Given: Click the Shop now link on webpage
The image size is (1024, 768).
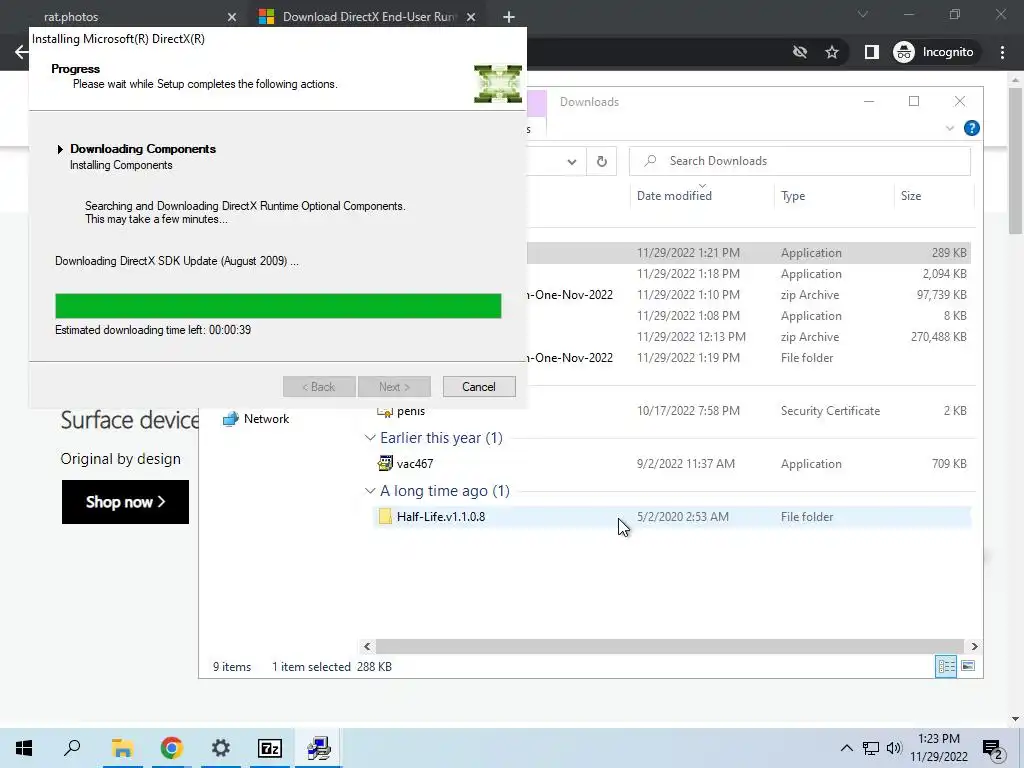Looking at the screenshot, I should [125, 502].
